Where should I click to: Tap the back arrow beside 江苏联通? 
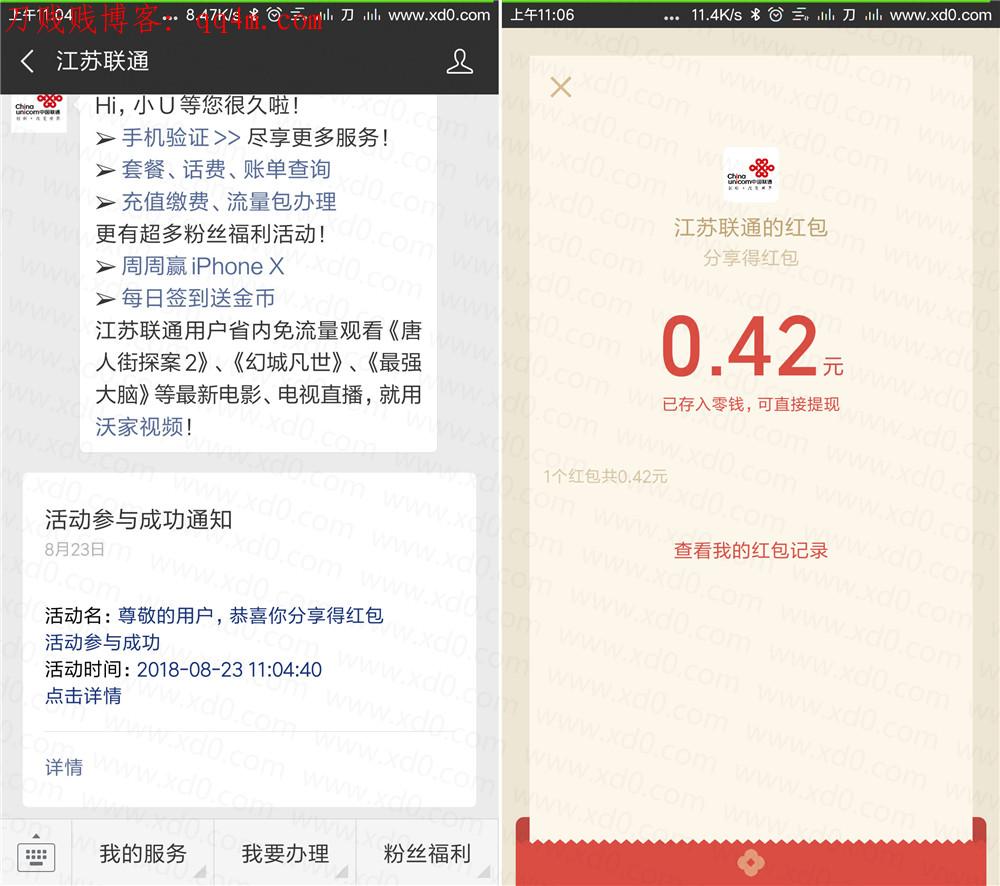coord(27,62)
